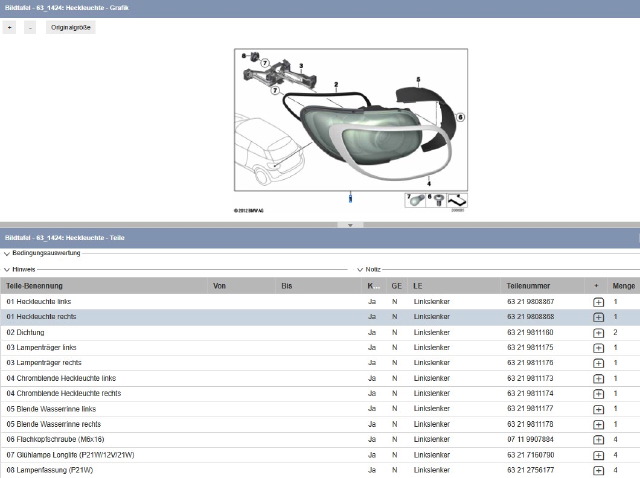Screen dimensions: 640x478
Task: Add Glühlampe Longlife to parts list
Action: [x=598, y=455]
